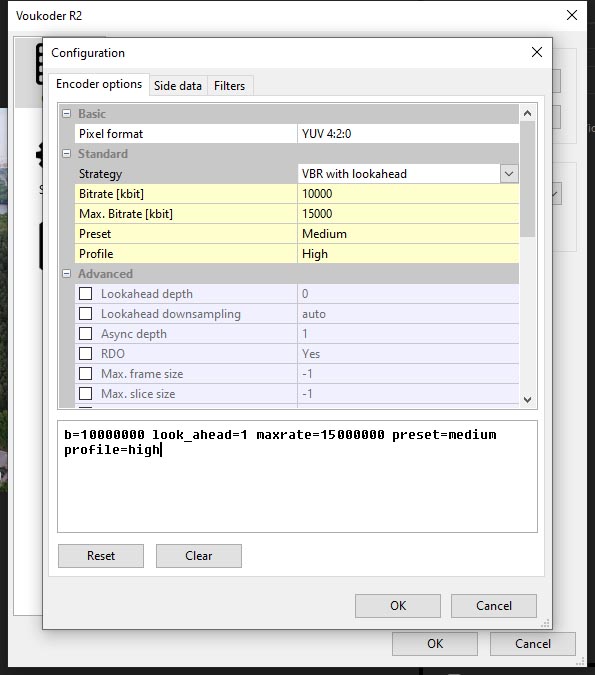Click Cancel in the Voukoder R2 window
This screenshot has height=675, width=595.
click(533, 644)
